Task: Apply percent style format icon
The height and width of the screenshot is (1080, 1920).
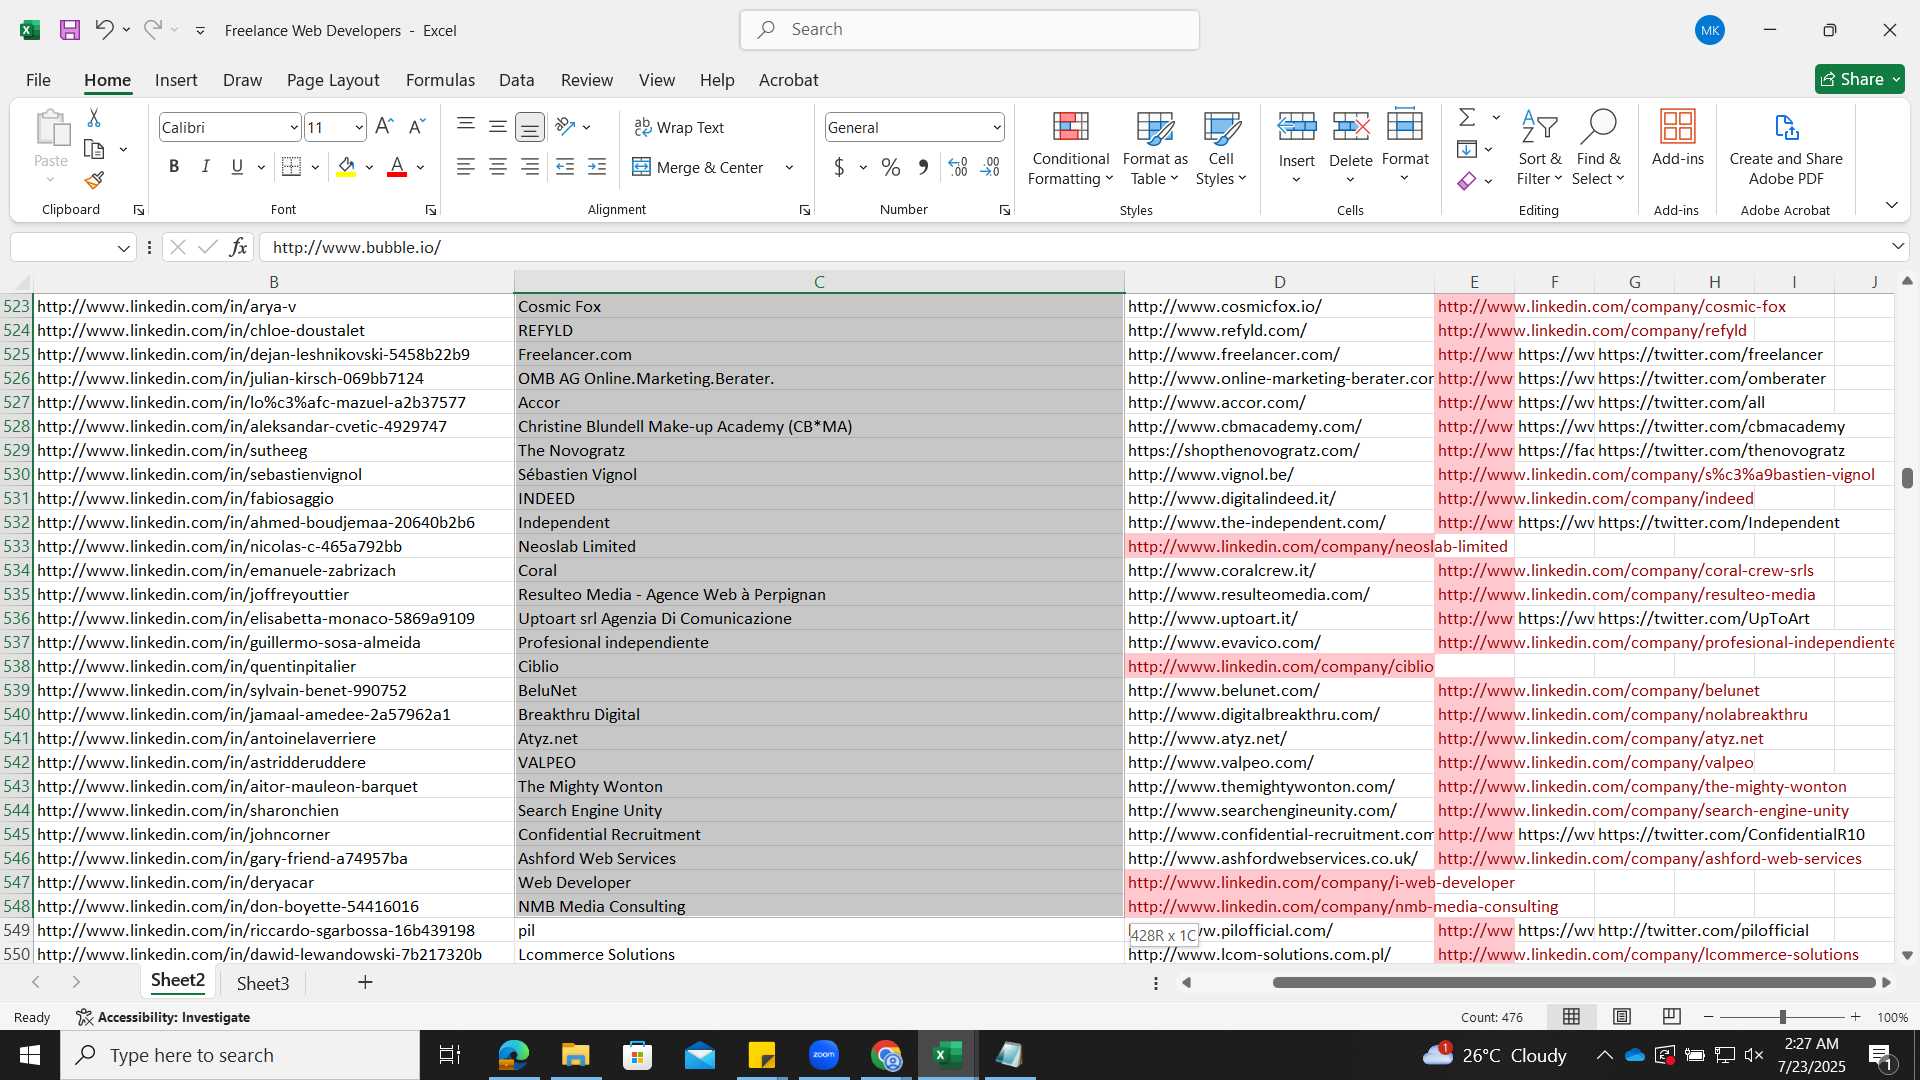Action: [x=891, y=167]
